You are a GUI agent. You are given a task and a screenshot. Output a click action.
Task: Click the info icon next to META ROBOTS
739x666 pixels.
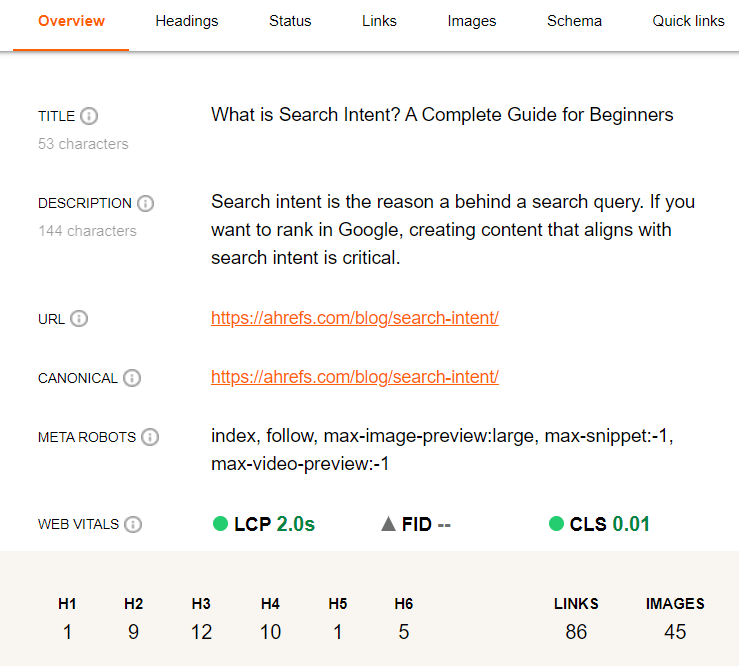(150, 437)
